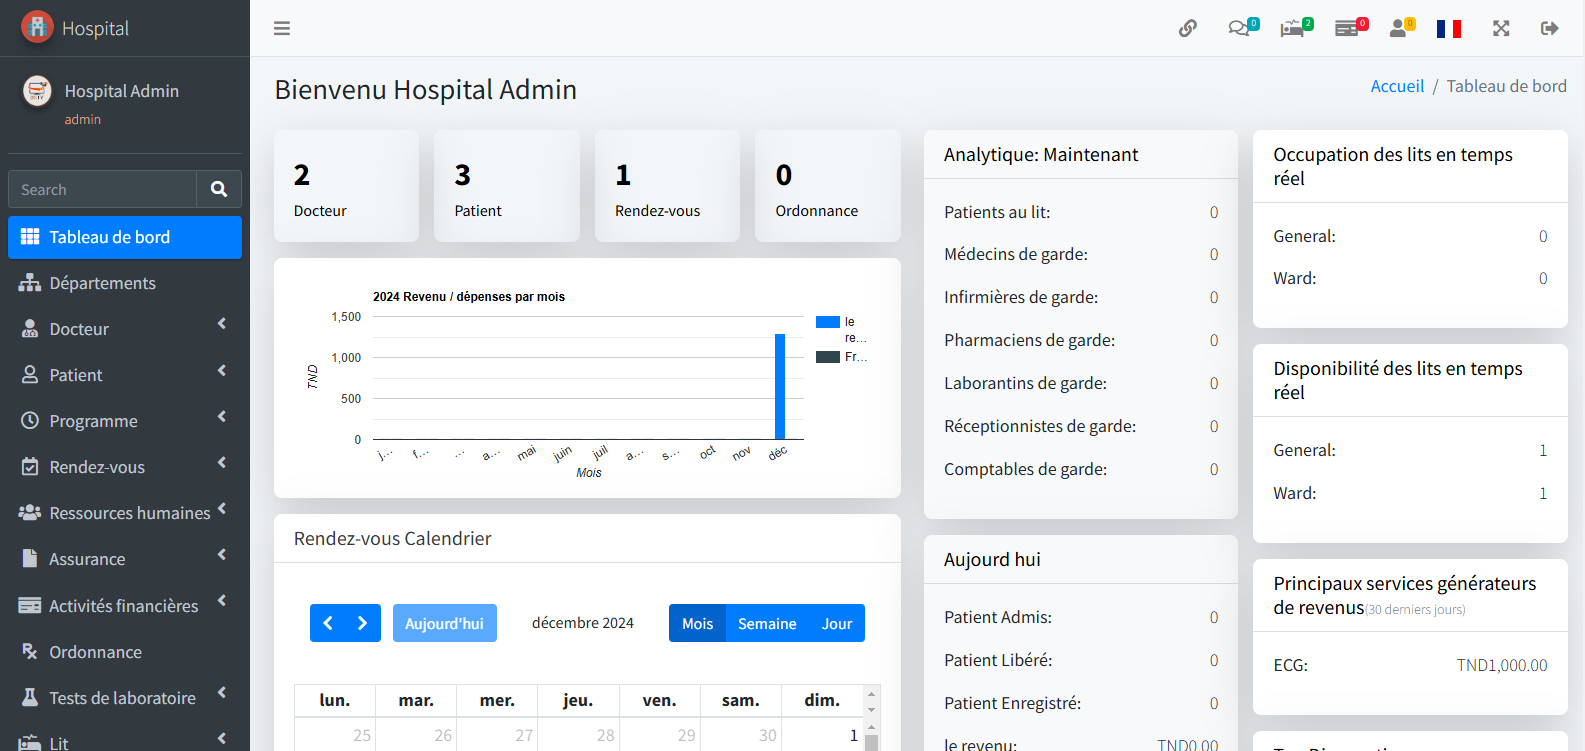This screenshot has height=751, width=1585.
Task: Click the Hospital logo in the sidebar header
Action: (x=37, y=27)
